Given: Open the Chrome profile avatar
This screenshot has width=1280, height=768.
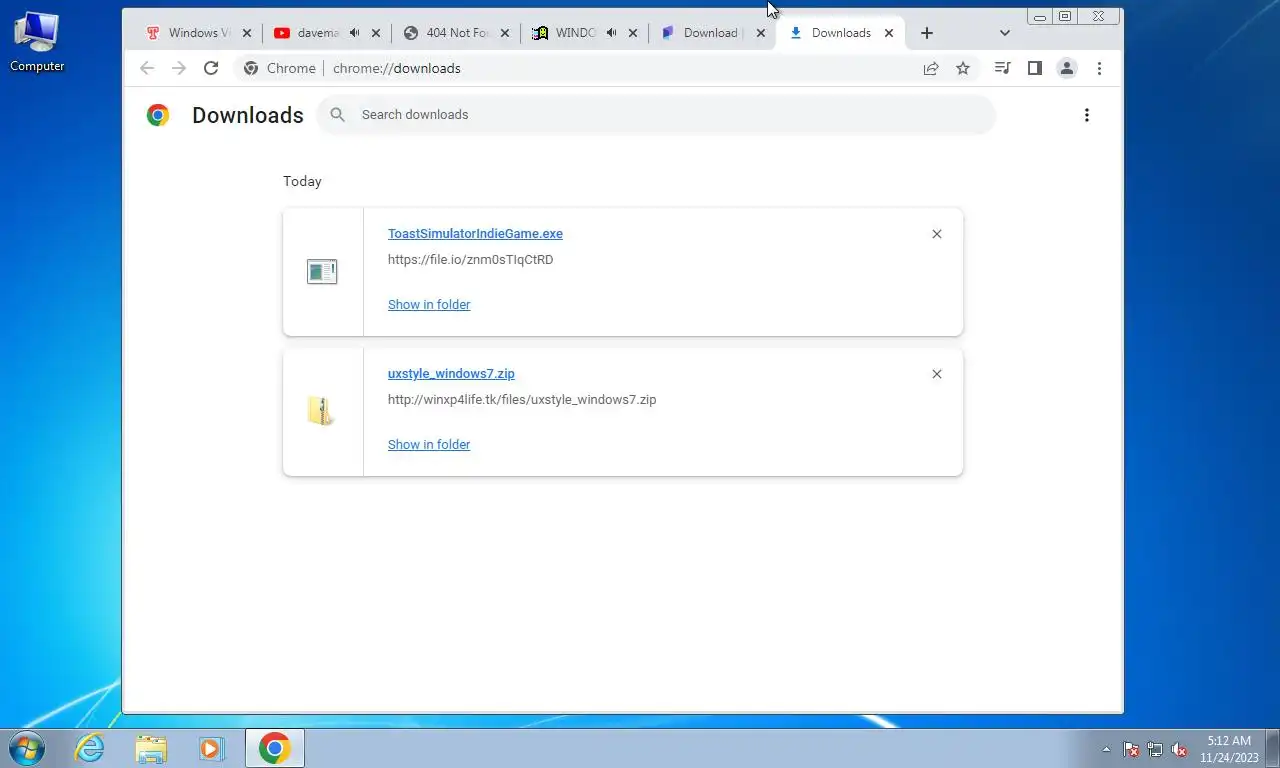Looking at the screenshot, I should point(1067,68).
